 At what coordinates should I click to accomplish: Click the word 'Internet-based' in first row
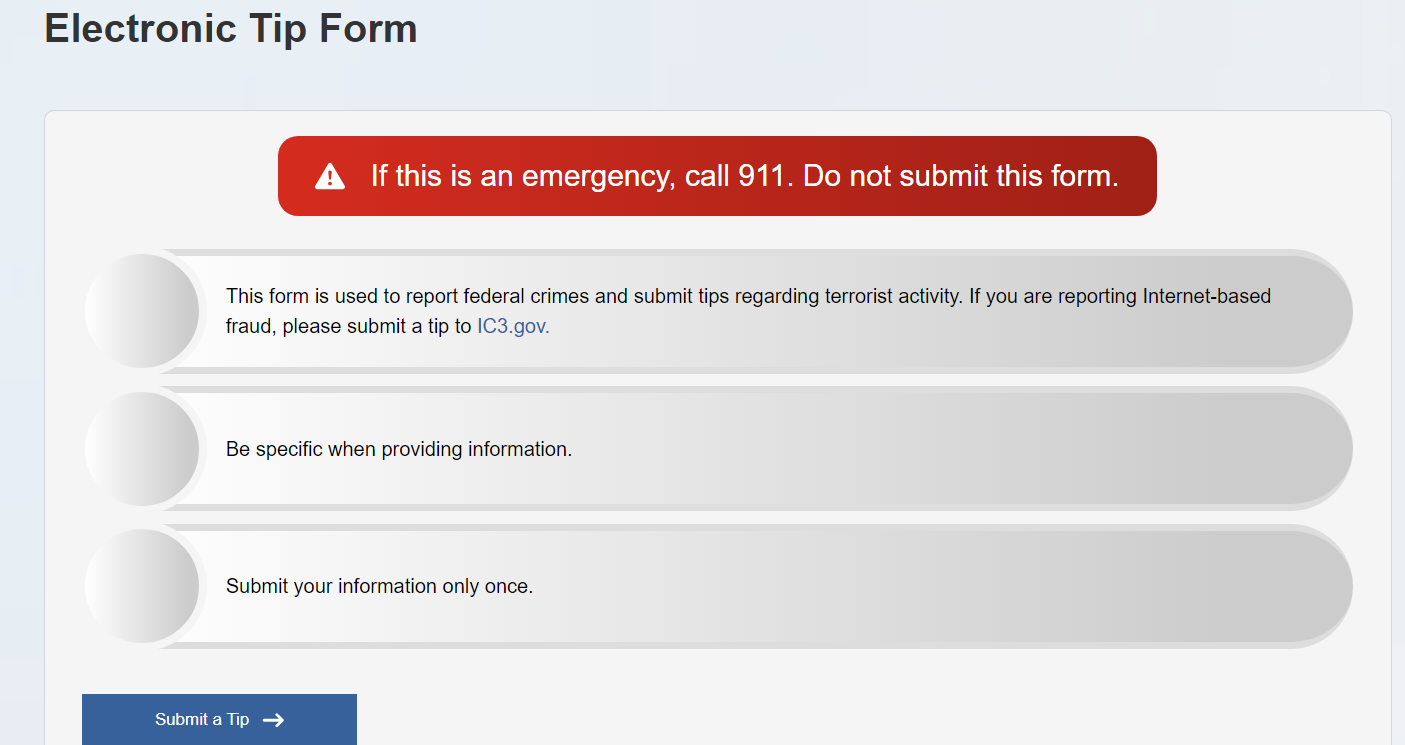pyautogui.click(x=1207, y=296)
